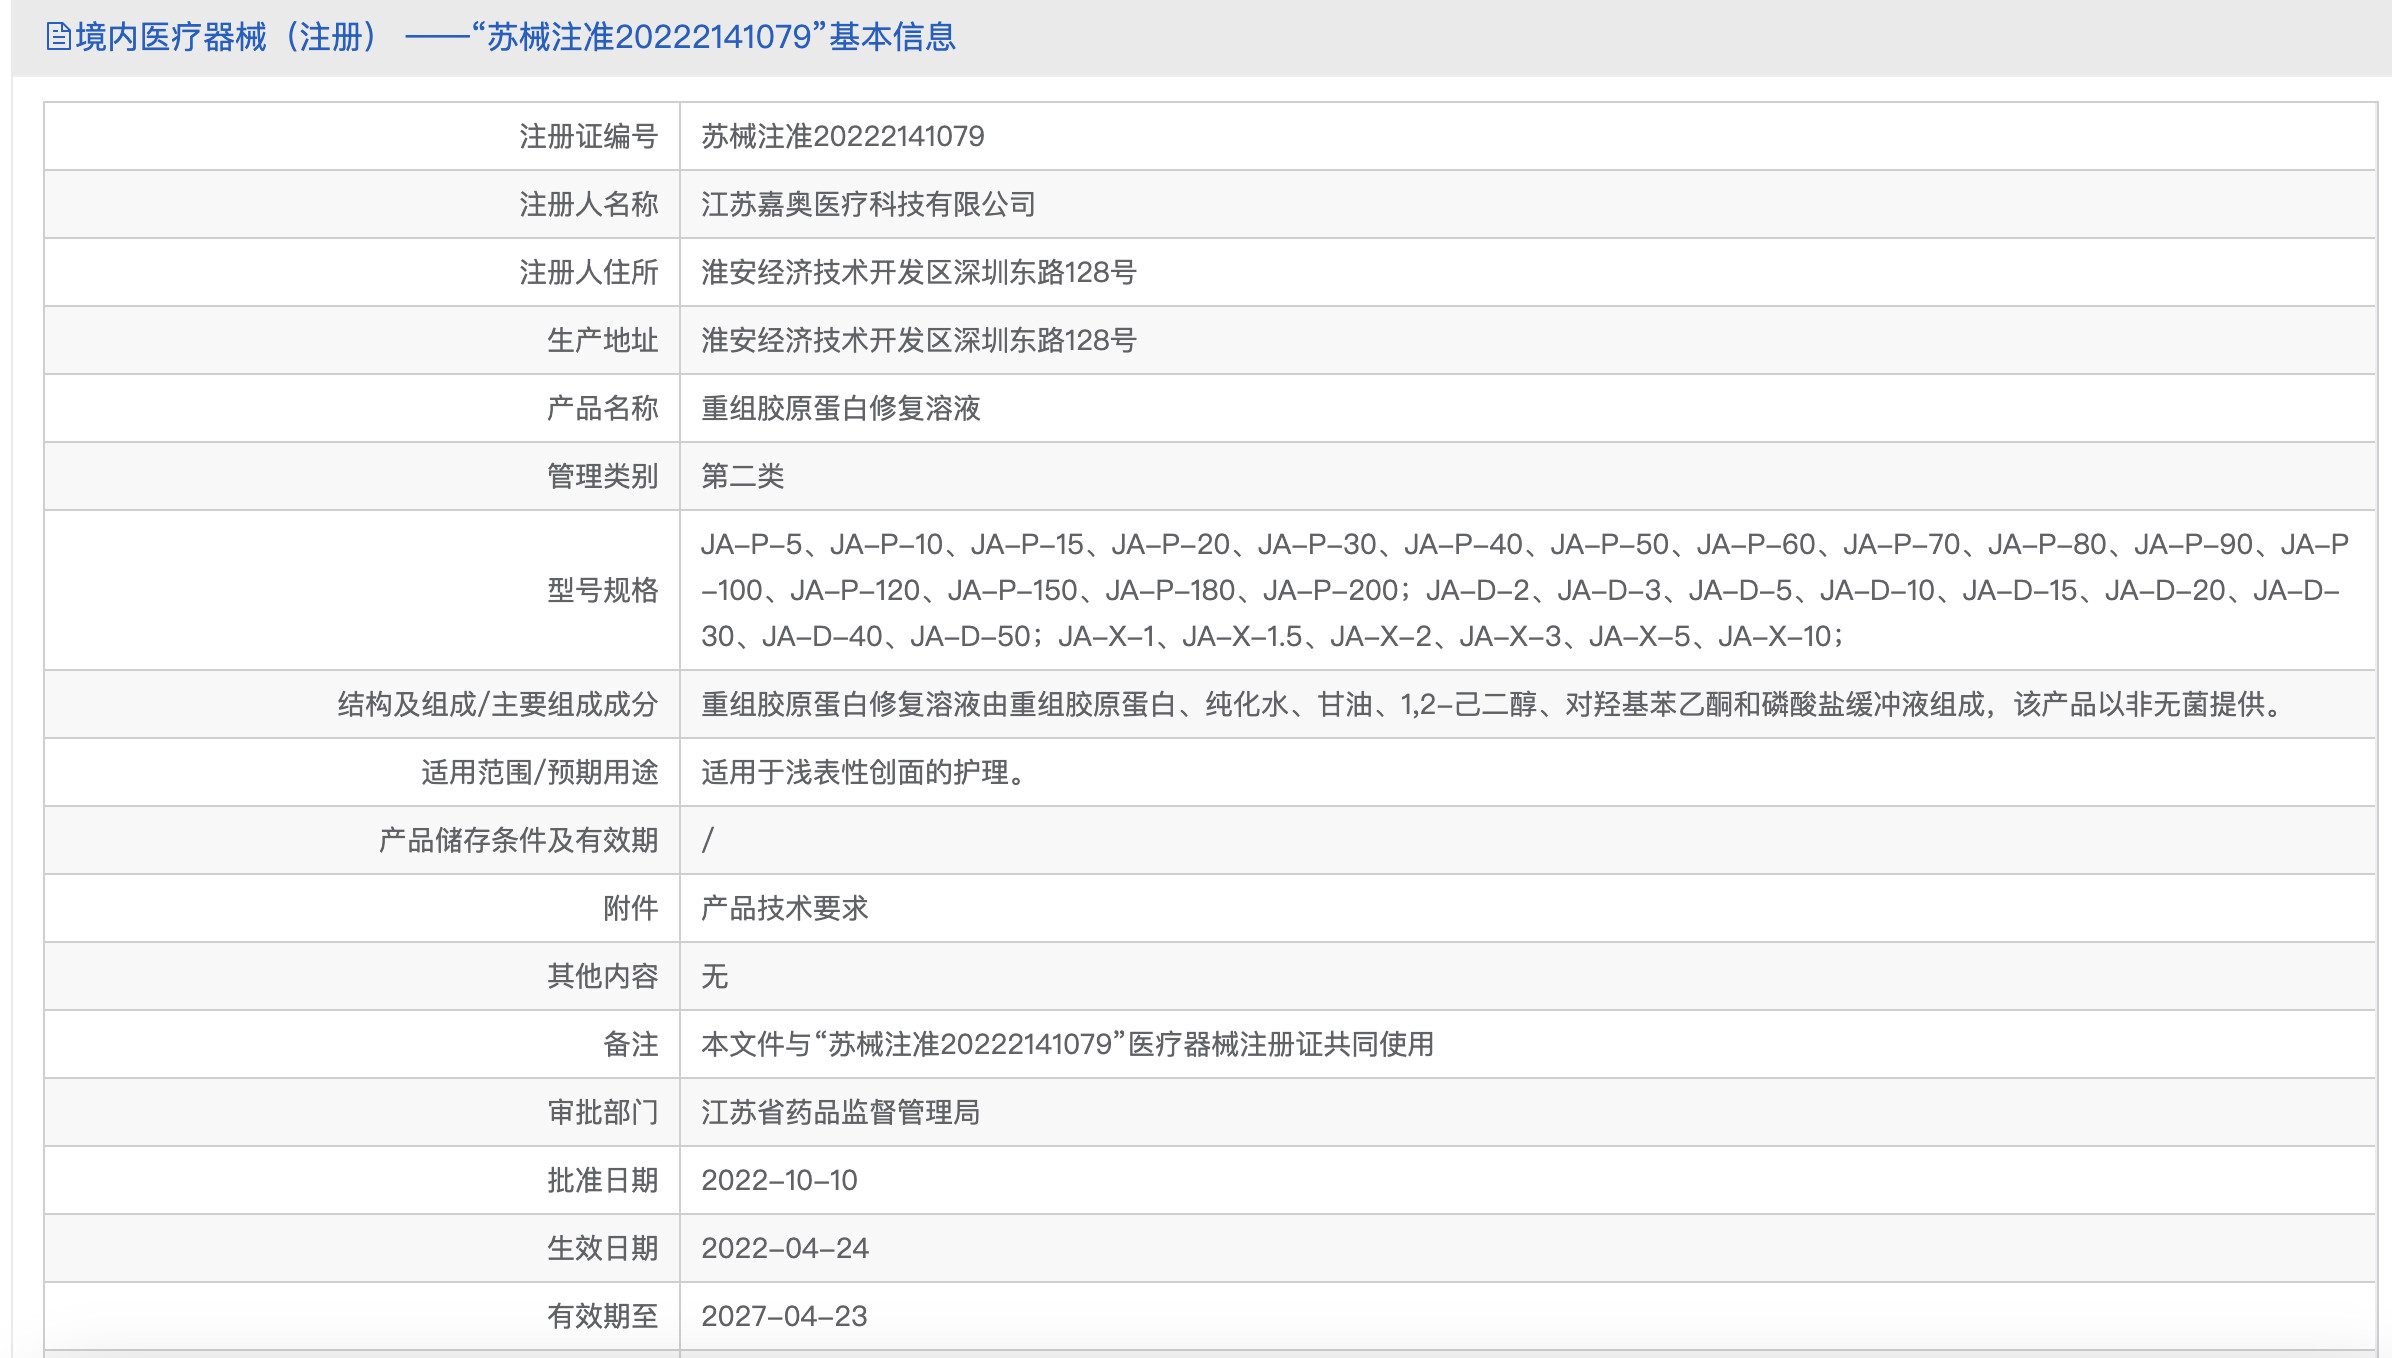Open the attachment 产品技术要求

pos(784,908)
